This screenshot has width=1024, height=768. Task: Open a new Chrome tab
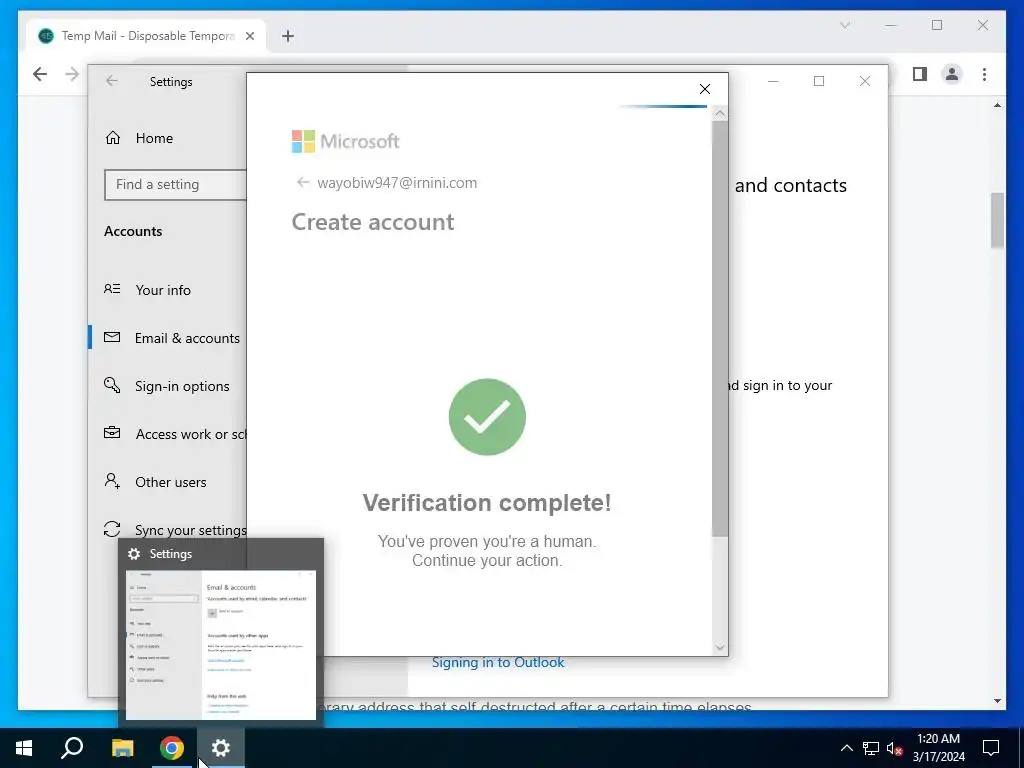[288, 36]
